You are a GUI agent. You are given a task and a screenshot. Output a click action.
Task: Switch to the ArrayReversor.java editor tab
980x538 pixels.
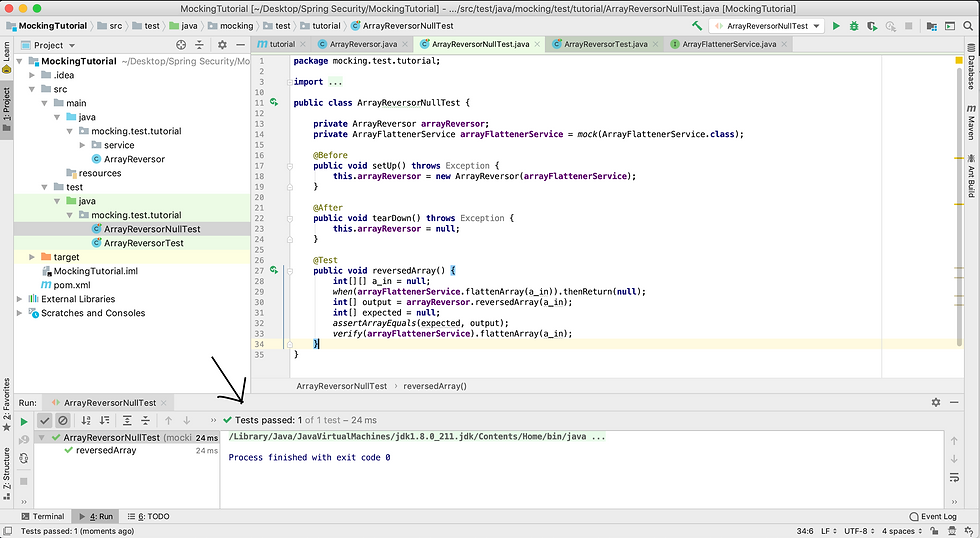pos(362,44)
